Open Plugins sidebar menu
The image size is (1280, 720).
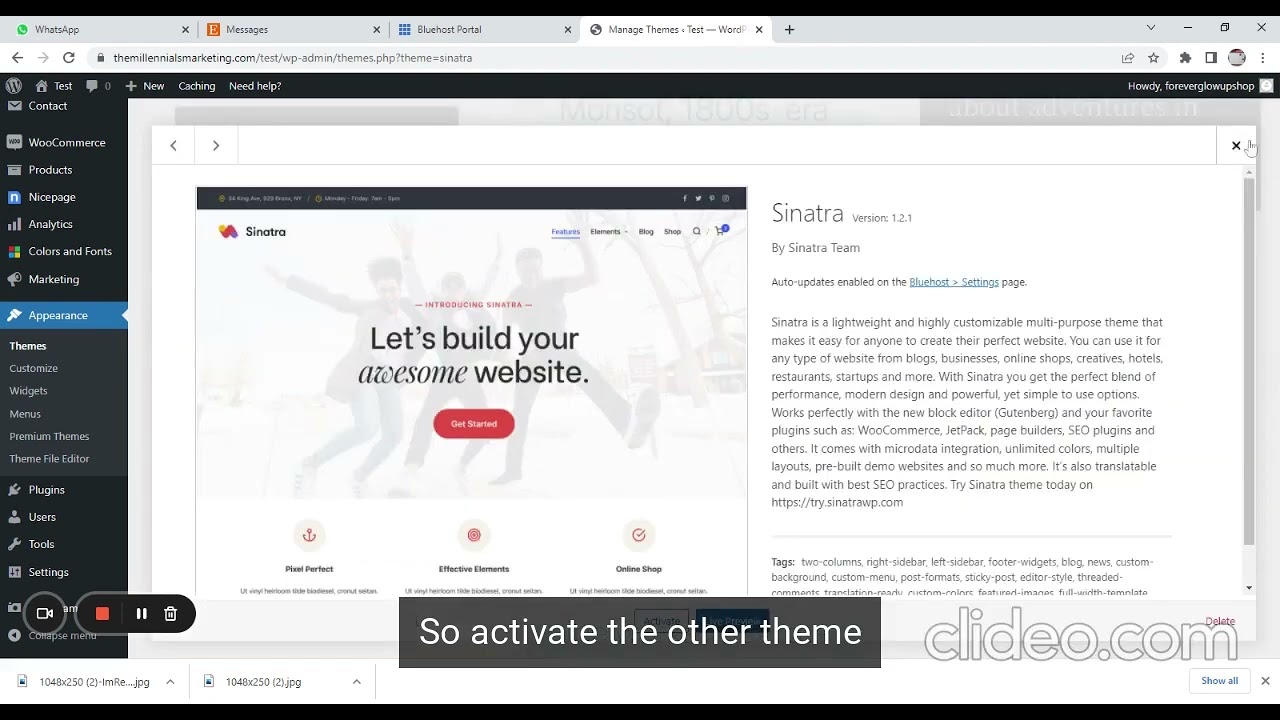click(64, 490)
